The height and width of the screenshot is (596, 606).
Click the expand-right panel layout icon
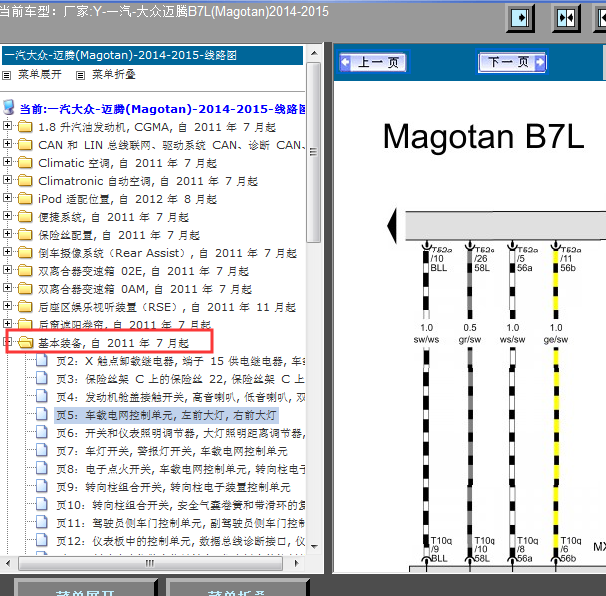coord(520,18)
